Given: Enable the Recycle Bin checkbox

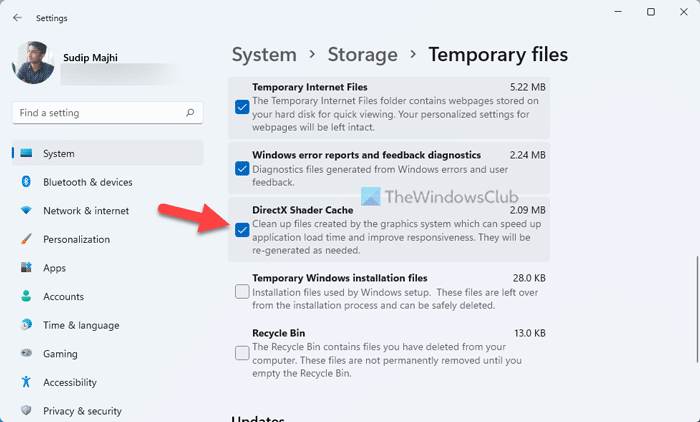Looking at the screenshot, I should (x=242, y=352).
